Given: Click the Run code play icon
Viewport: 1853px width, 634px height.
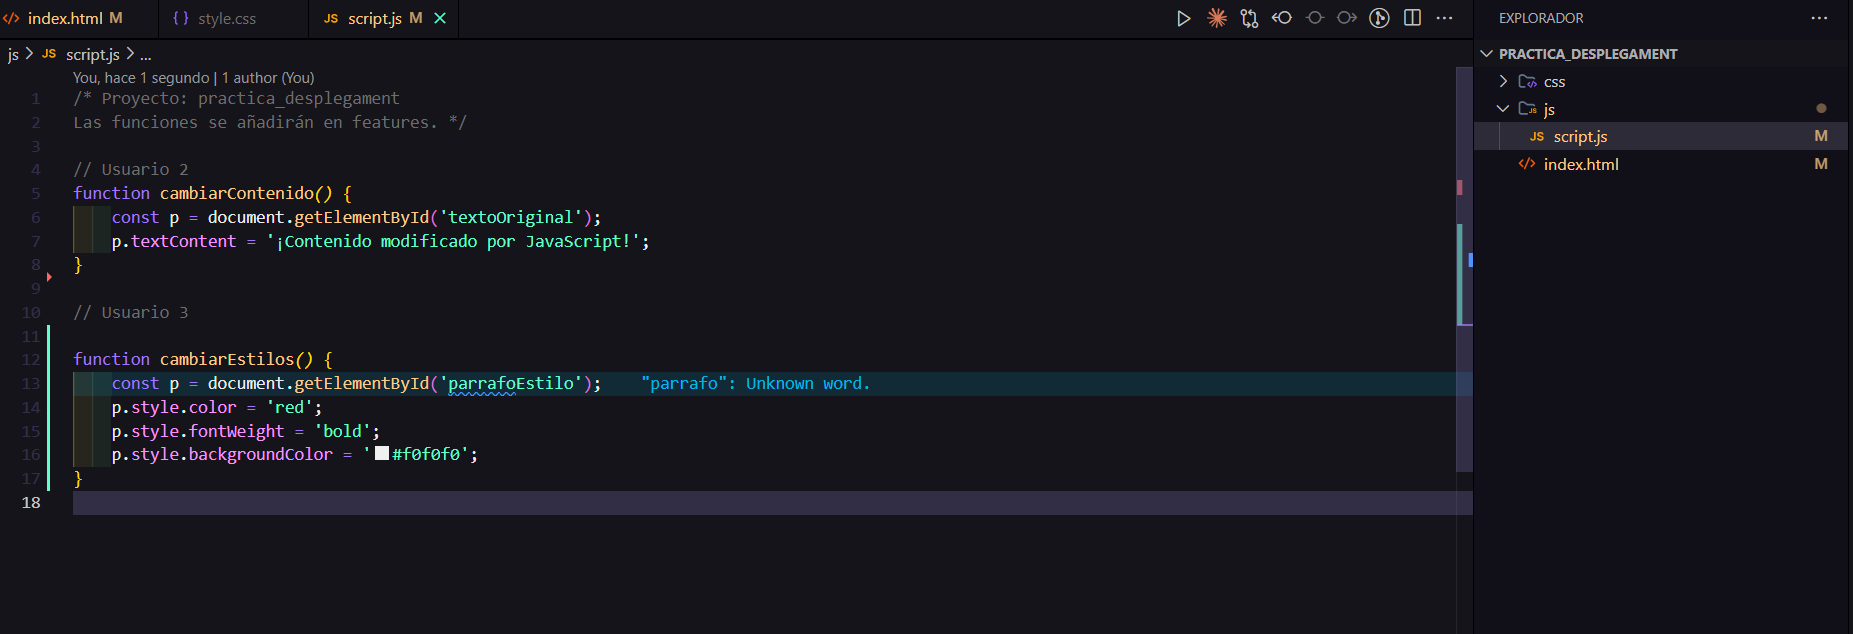Looking at the screenshot, I should click(x=1183, y=18).
